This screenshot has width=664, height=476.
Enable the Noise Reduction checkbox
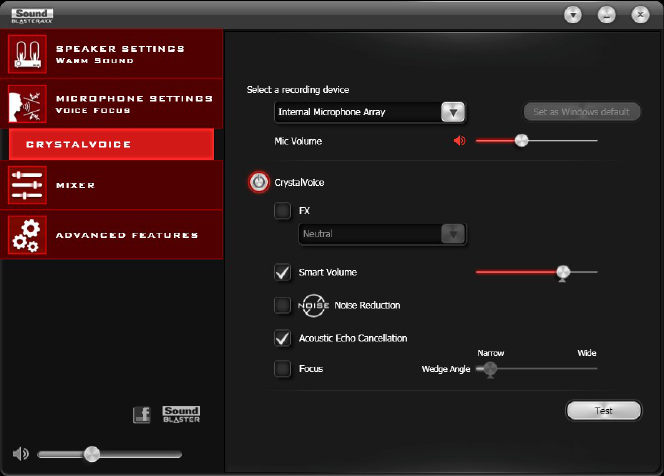pos(282,305)
